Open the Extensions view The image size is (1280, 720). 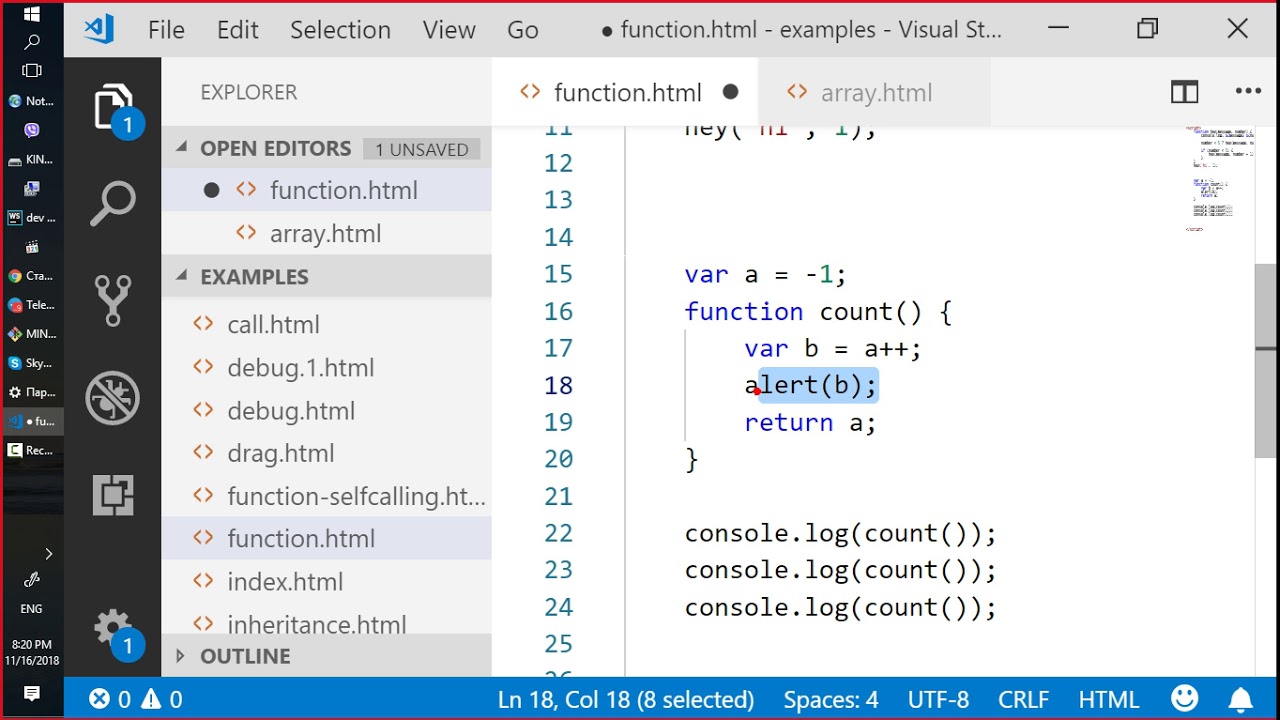pyautogui.click(x=113, y=495)
